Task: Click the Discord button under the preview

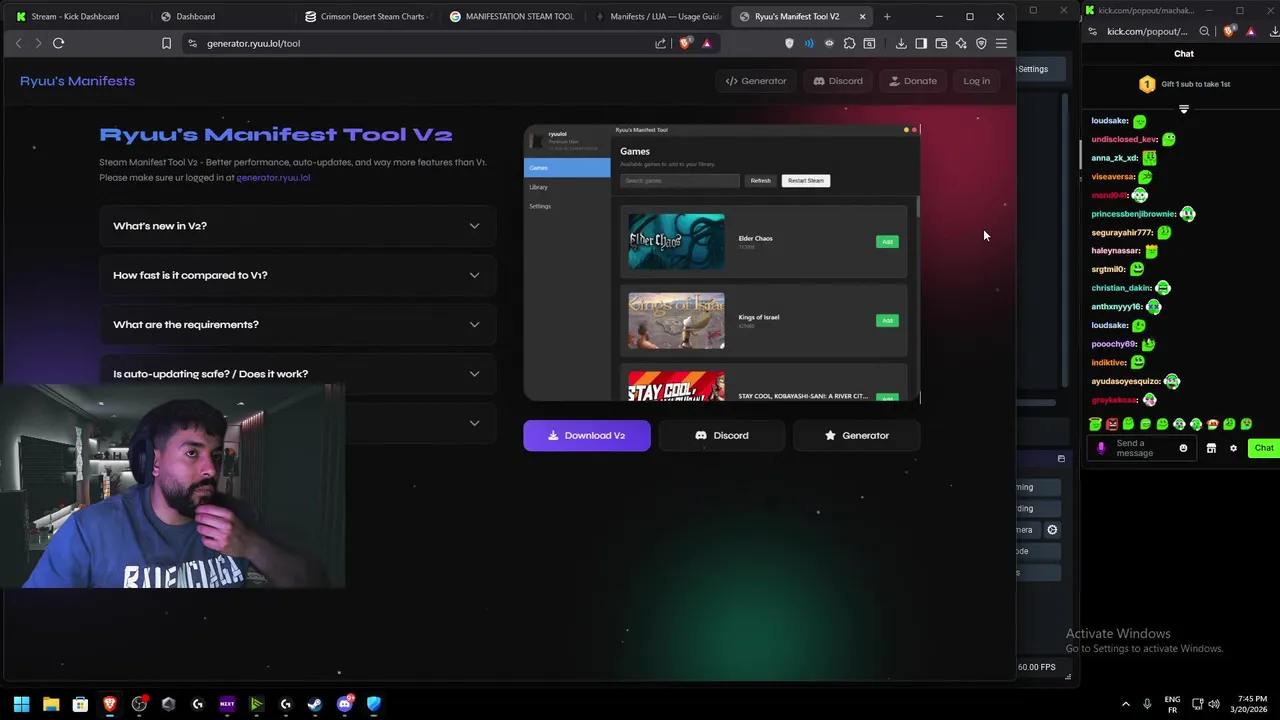Action: pyautogui.click(x=721, y=436)
